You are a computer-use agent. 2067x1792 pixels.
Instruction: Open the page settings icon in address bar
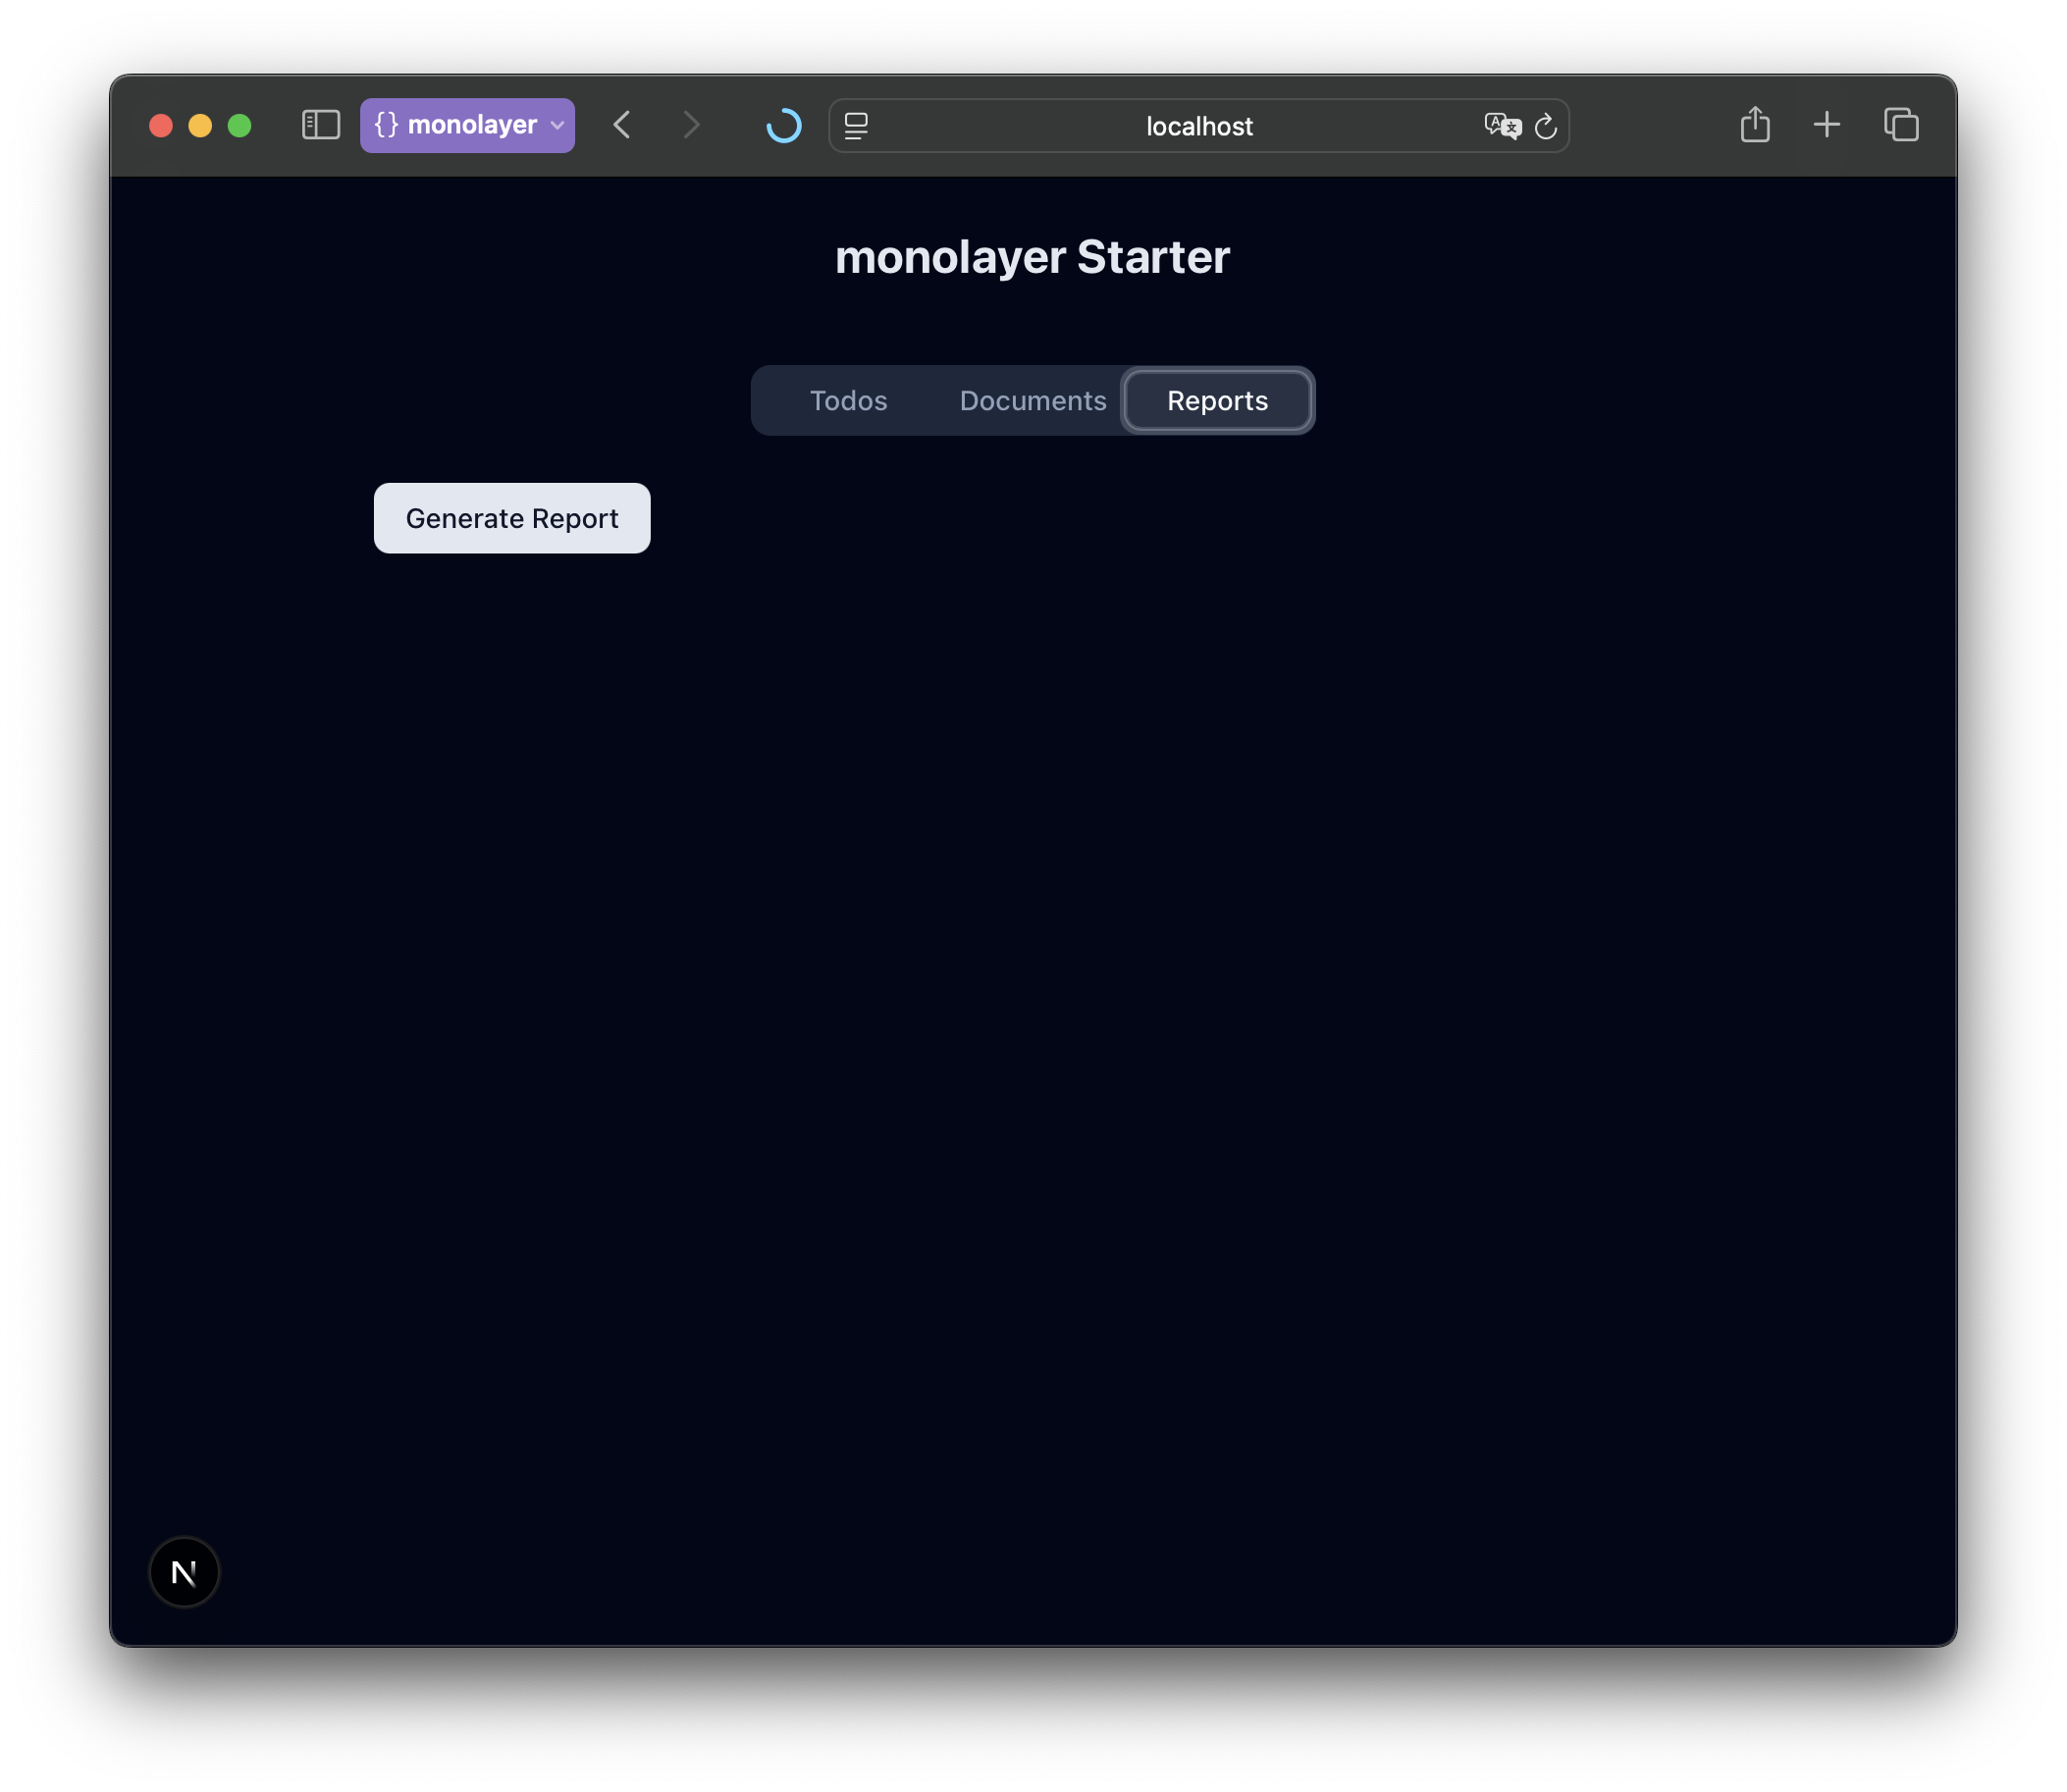click(856, 125)
